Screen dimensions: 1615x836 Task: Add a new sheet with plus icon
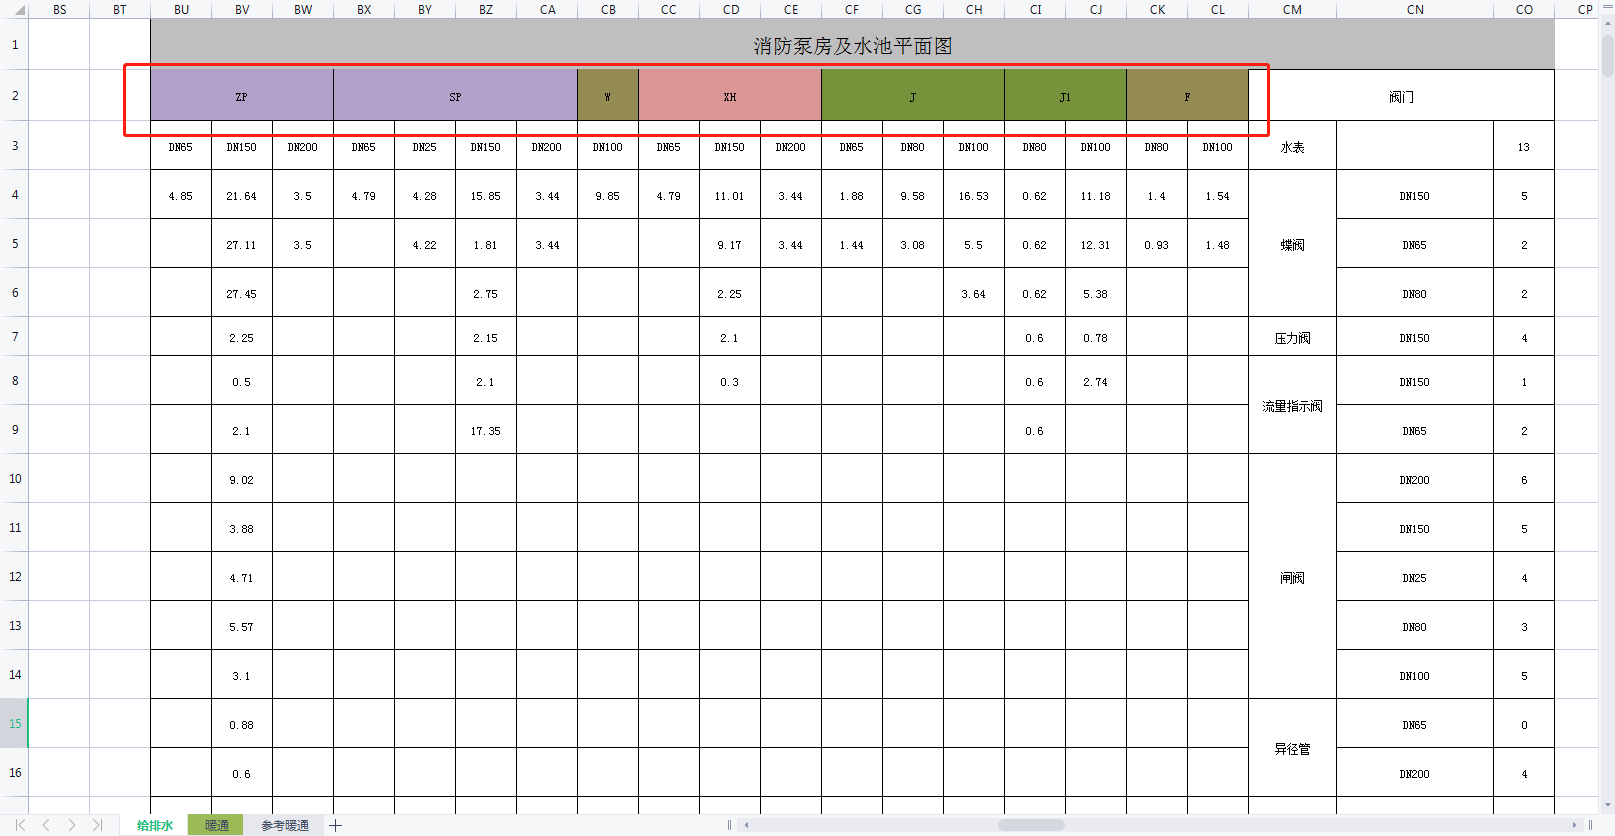pyautogui.click(x=336, y=825)
